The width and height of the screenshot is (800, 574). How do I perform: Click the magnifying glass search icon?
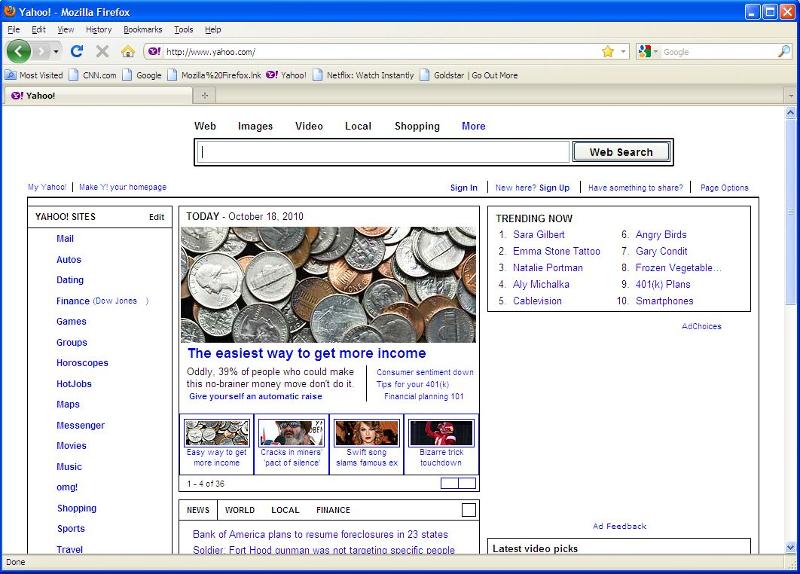tap(784, 52)
